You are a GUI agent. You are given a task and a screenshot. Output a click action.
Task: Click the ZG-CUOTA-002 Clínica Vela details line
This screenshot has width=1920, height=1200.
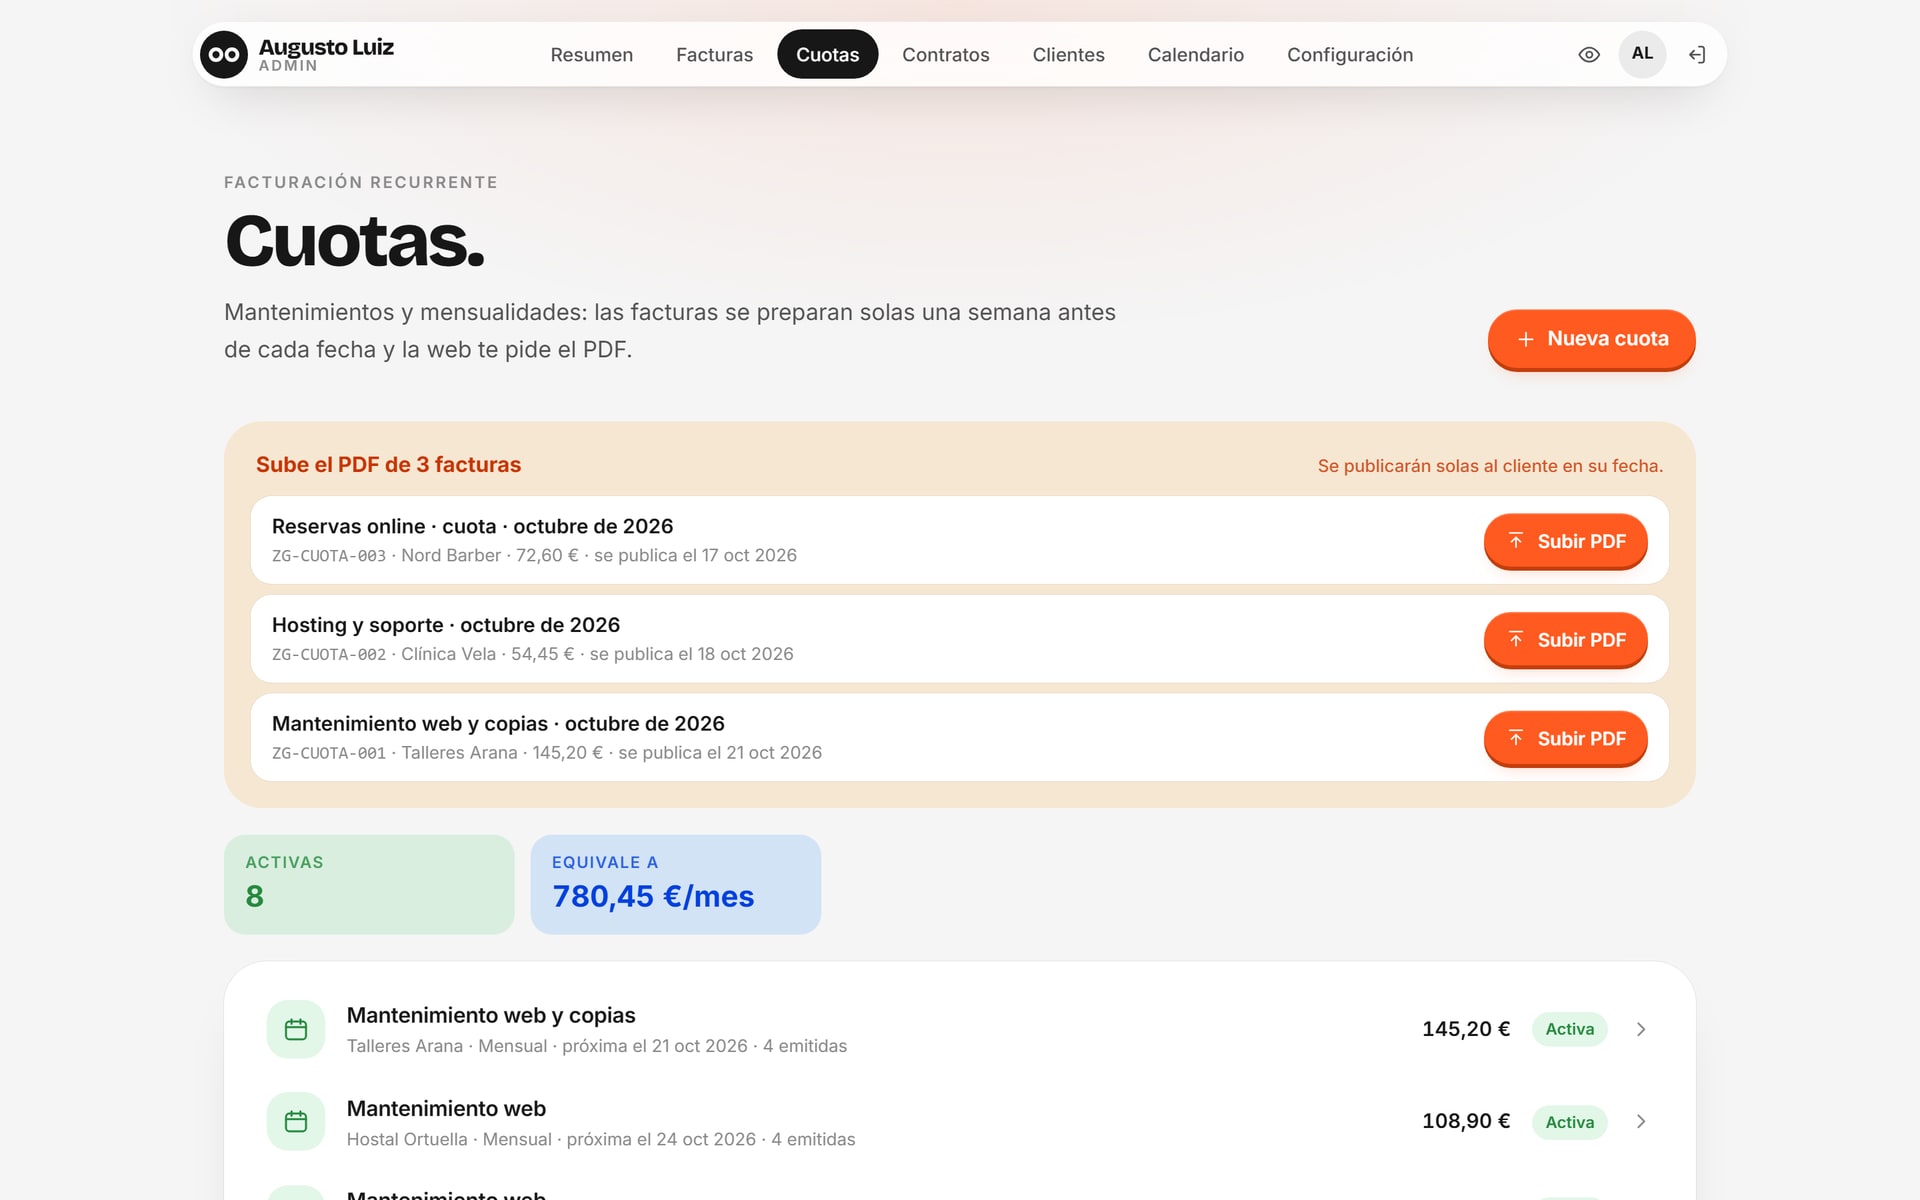coord(532,654)
